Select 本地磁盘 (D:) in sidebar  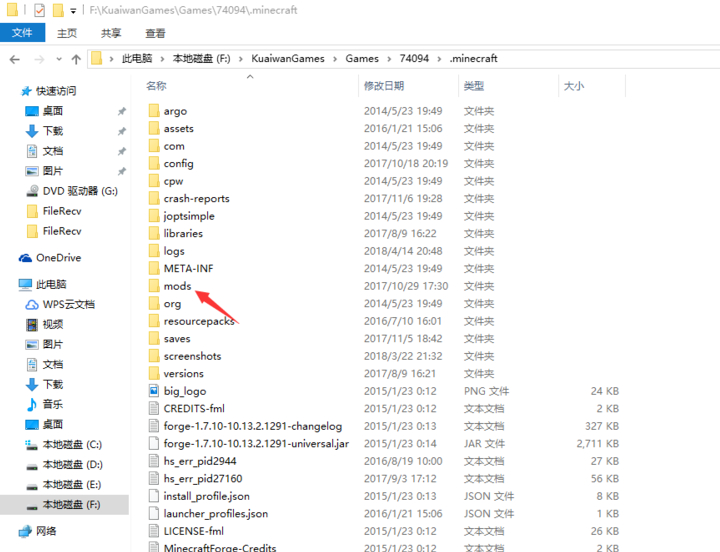coord(72,465)
